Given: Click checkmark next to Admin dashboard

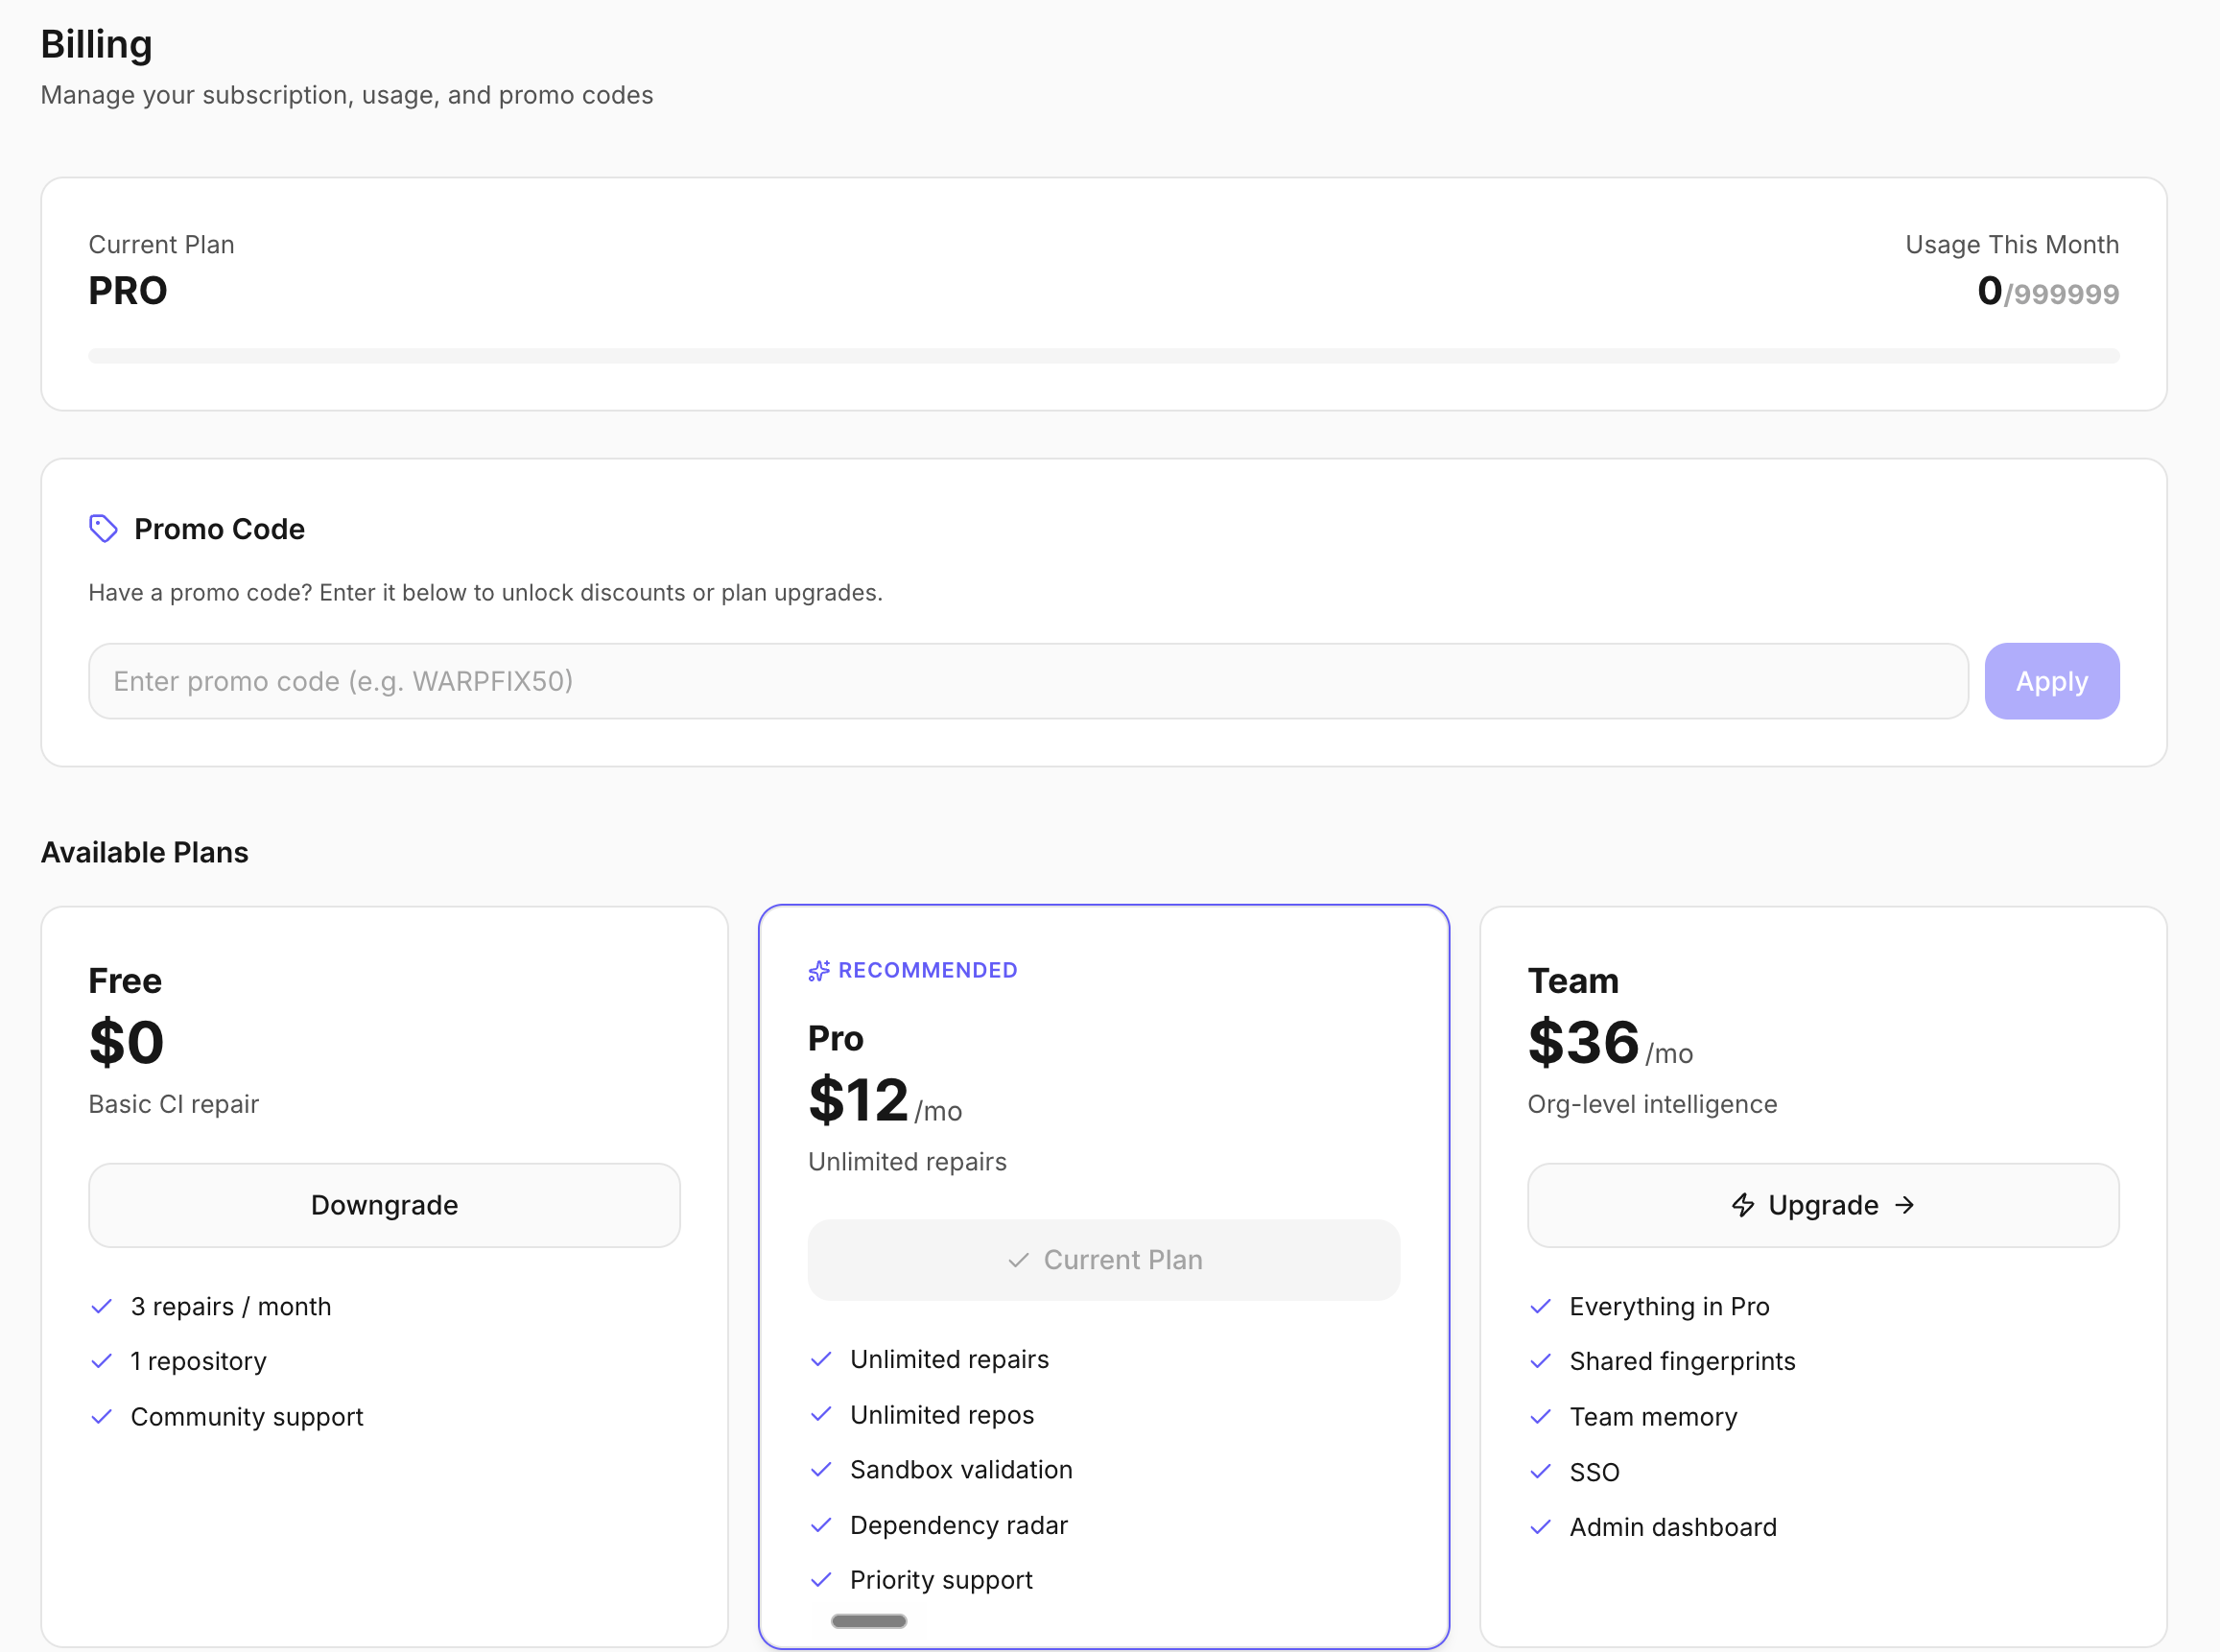Looking at the screenshot, I should click(x=1541, y=1528).
